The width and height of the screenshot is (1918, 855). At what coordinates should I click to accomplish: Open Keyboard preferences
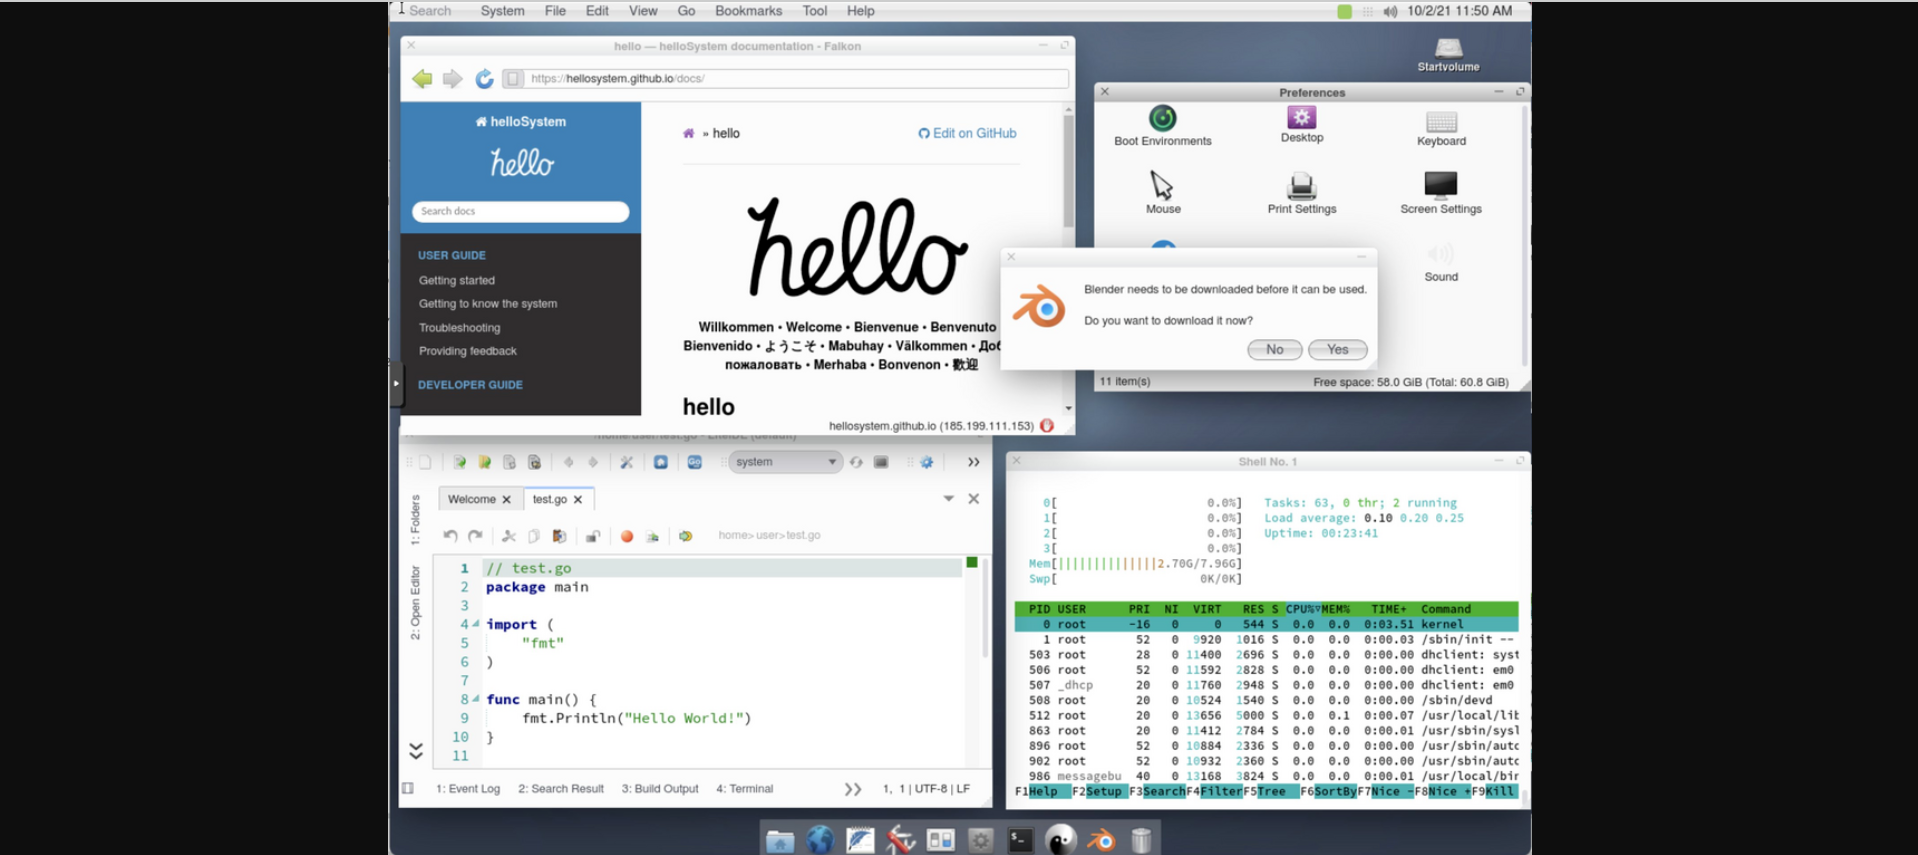pos(1441,128)
